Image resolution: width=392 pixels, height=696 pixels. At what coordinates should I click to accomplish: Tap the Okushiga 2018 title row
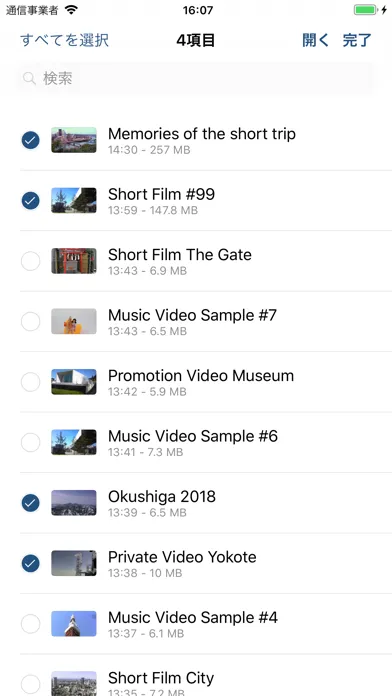point(206,503)
